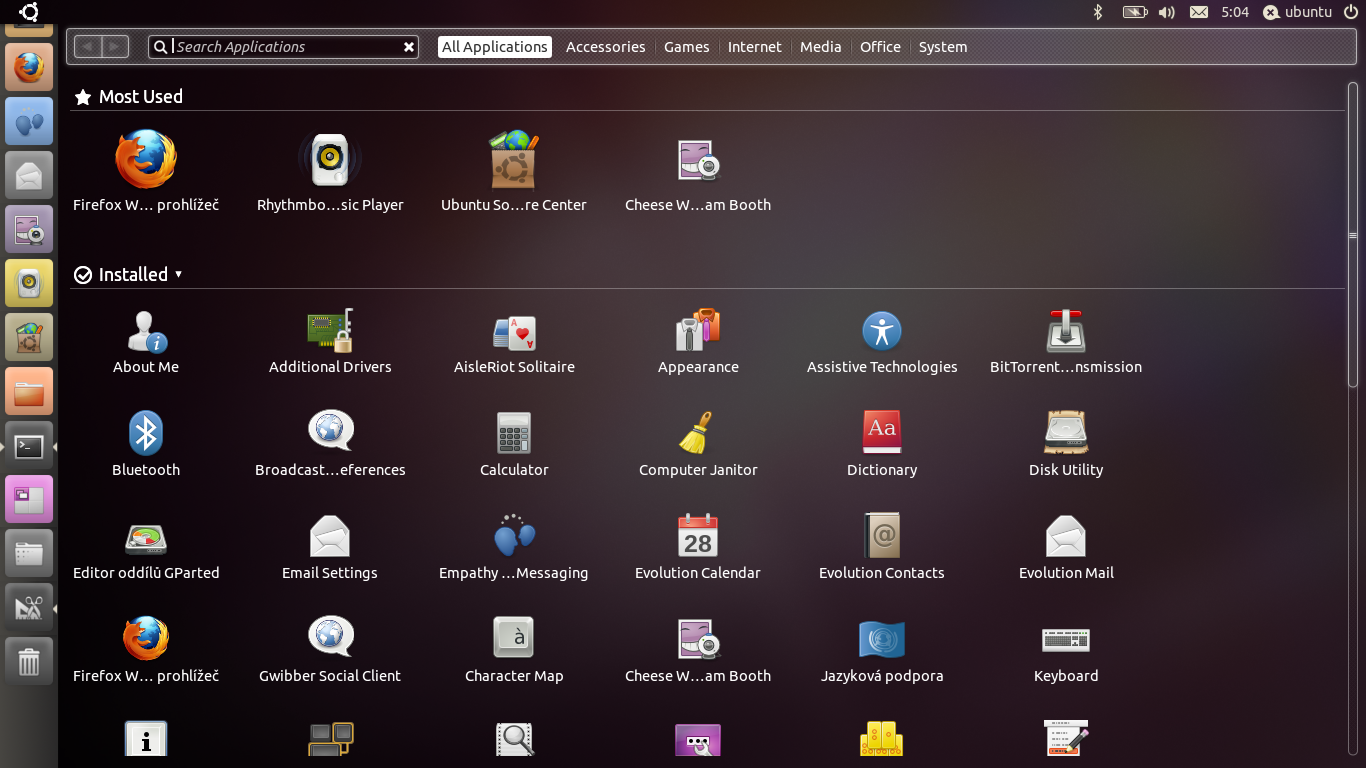Viewport: 1366px width, 768px height.
Task: Open the Home Folder launcher icon
Action: [29, 392]
